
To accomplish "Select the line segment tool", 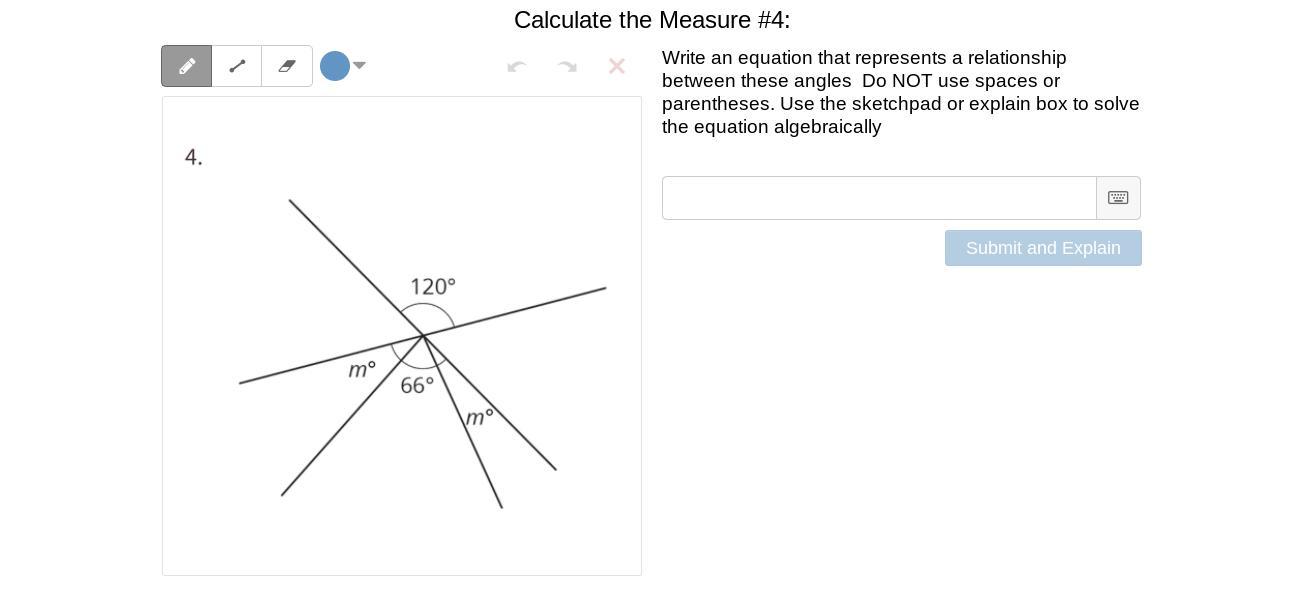I will [x=237, y=66].
